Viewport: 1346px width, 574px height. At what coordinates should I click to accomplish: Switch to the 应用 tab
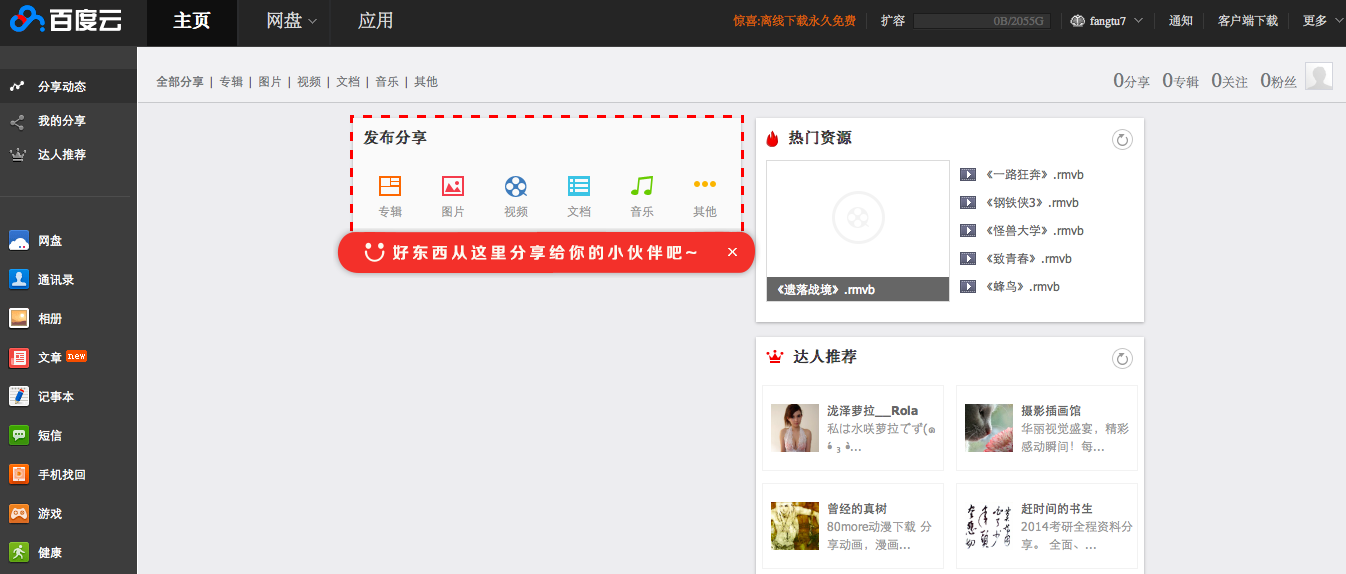(376, 21)
